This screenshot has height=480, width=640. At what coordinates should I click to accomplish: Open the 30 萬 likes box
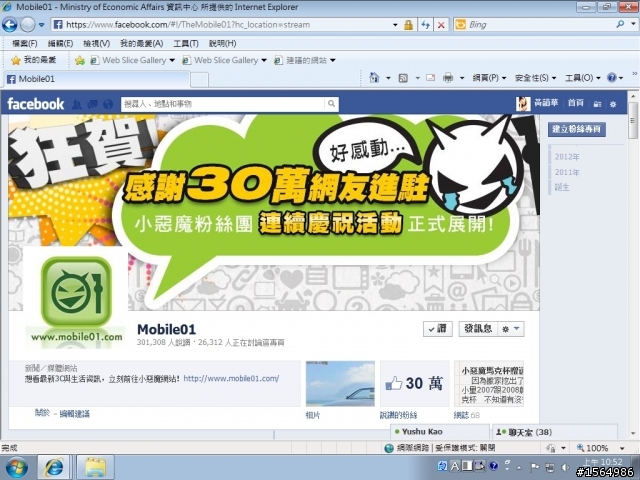(x=415, y=383)
